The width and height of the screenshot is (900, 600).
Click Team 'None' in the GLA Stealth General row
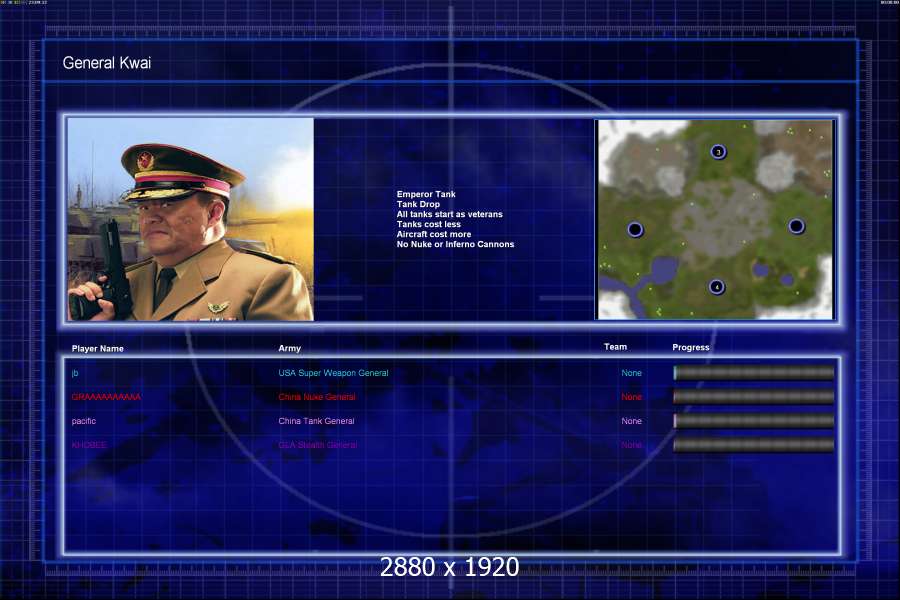(631, 445)
